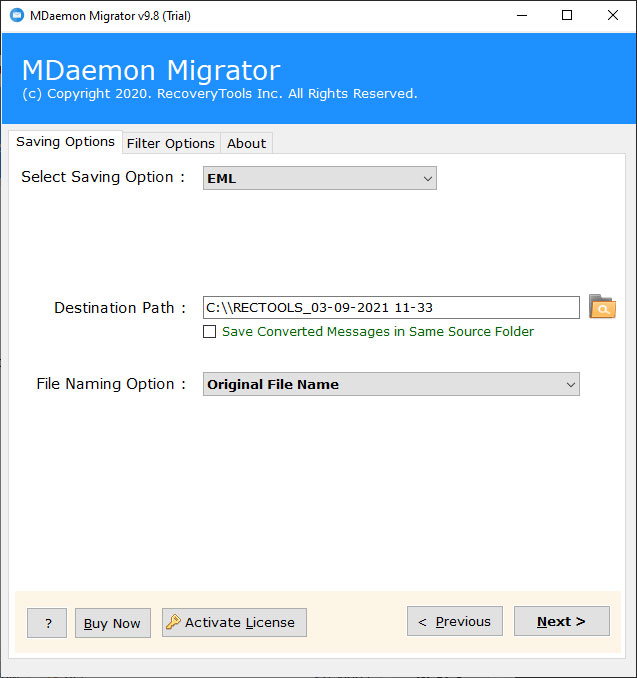Enable Save Converted Messages in Same Source Folder

tap(210, 332)
